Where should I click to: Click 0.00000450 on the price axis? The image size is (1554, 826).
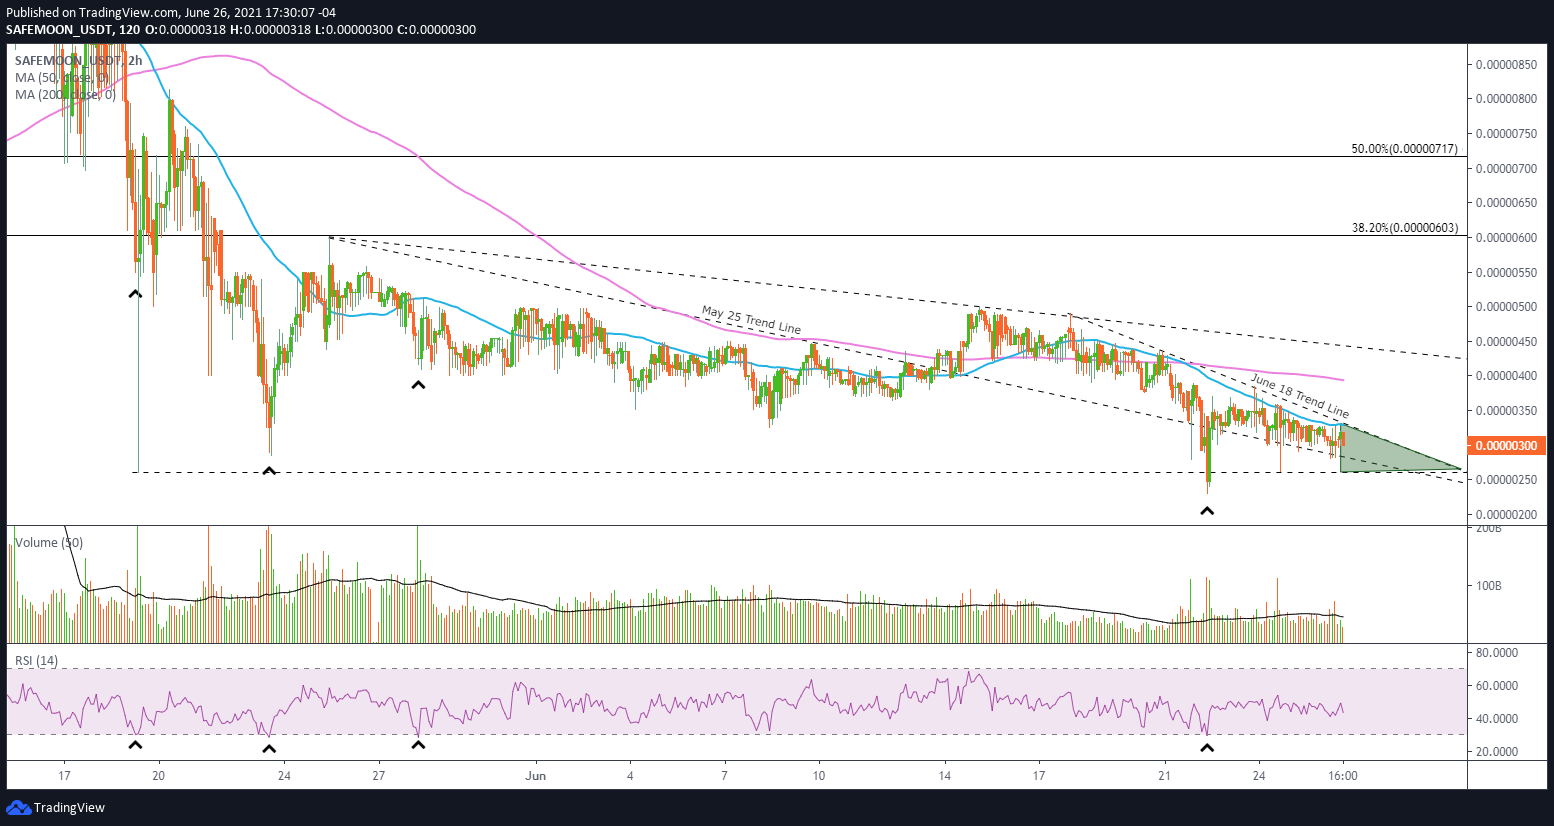tap(1506, 342)
